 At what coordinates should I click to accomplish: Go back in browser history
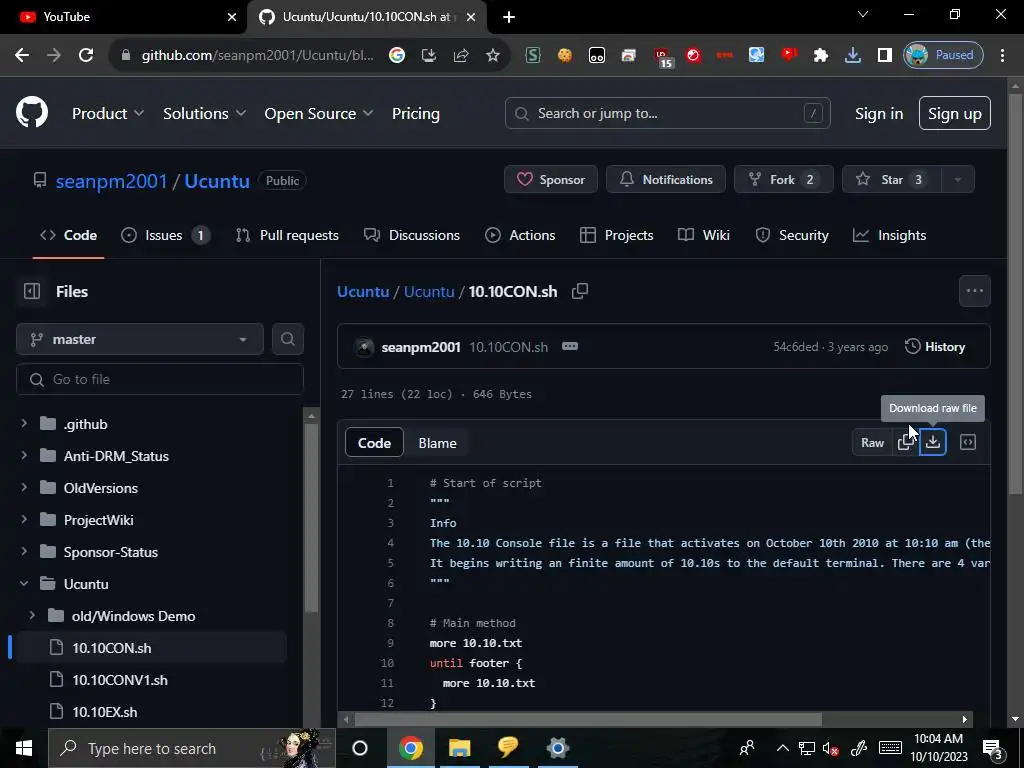(22, 55)
